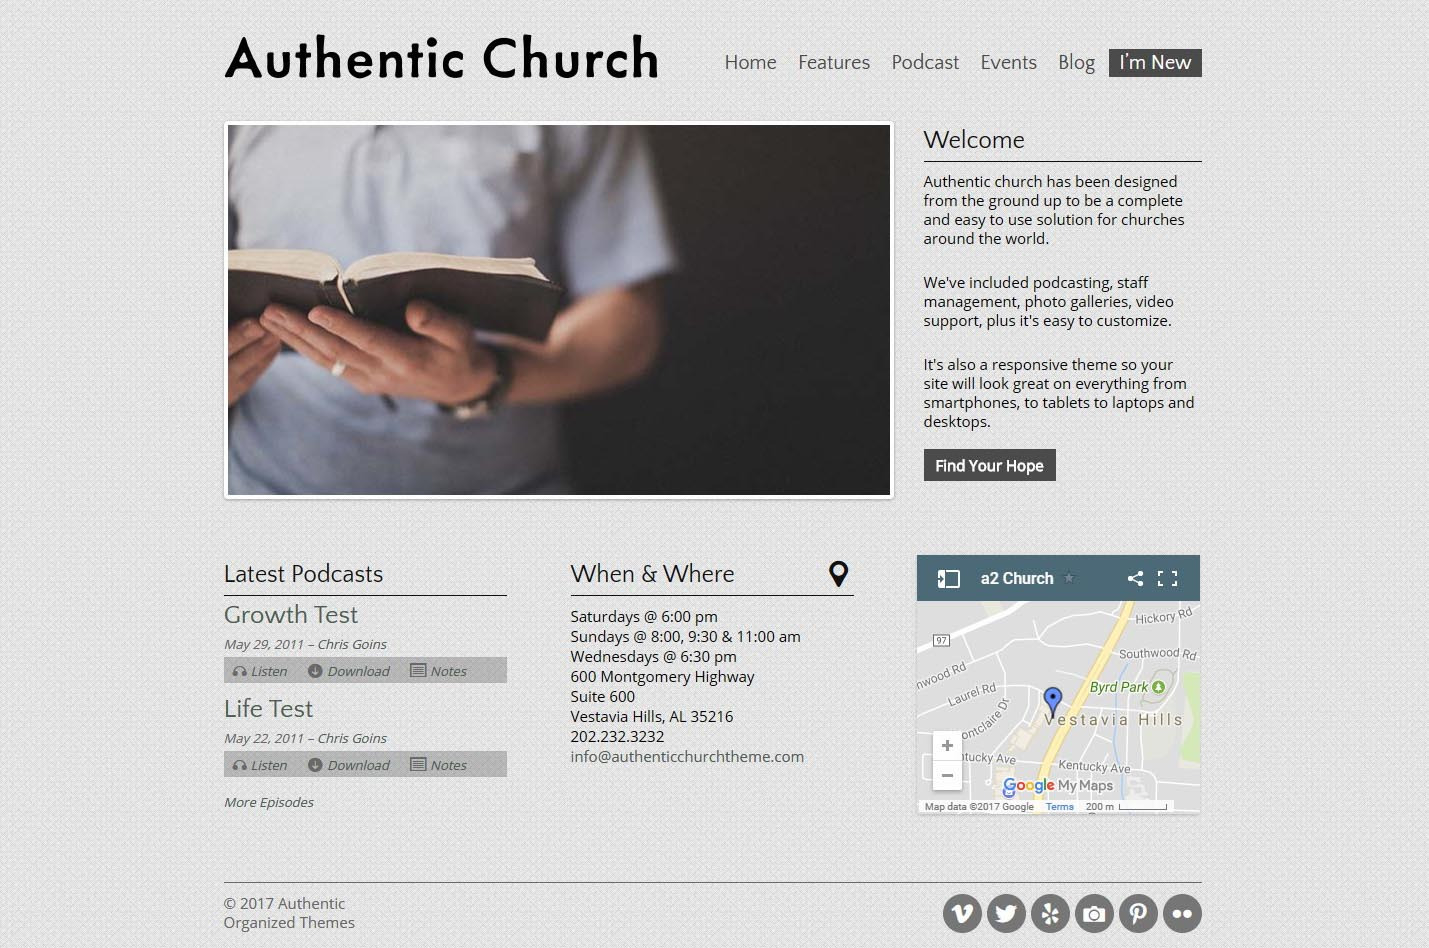Download the Life Test podcast

pyautogui.click(x=349, y=765)
